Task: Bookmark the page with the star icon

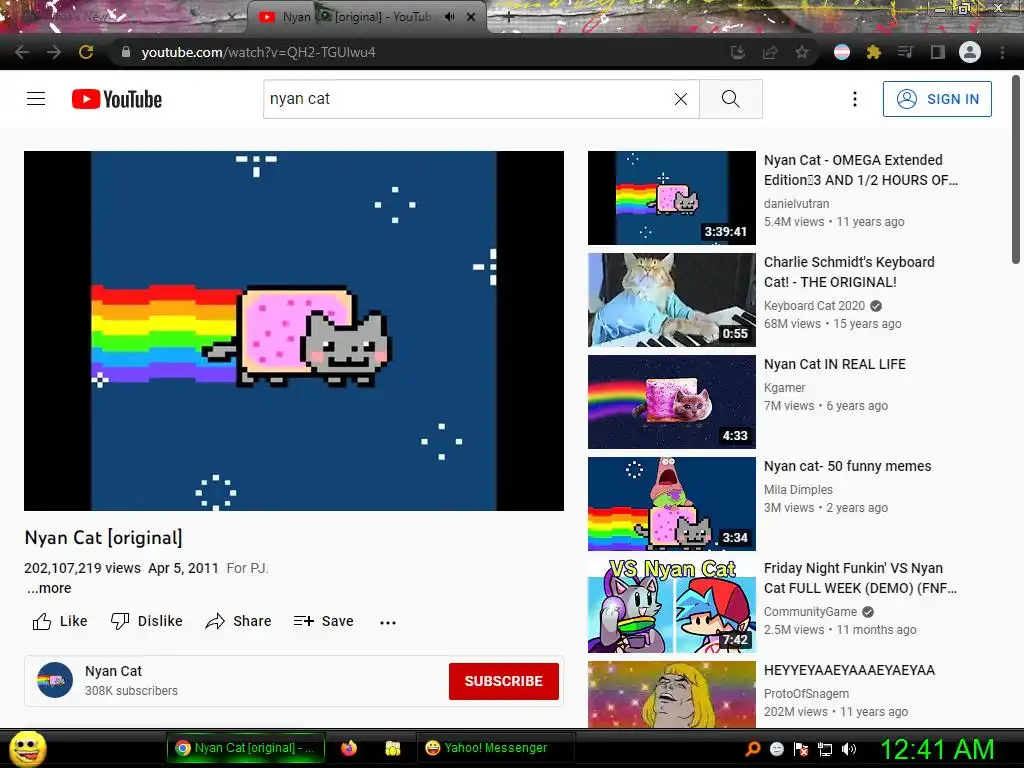Action: tap(802, 52)
